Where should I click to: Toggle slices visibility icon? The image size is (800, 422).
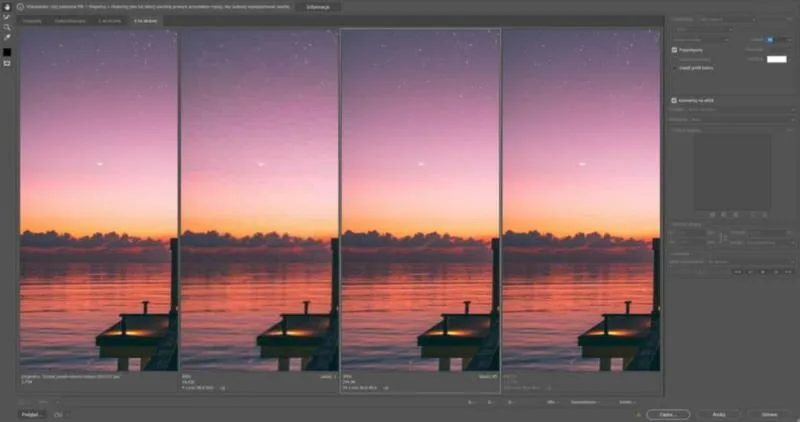point(7,62)
